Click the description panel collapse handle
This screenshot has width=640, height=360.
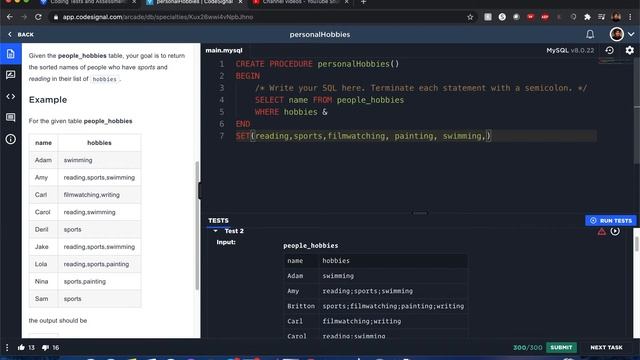200,191
